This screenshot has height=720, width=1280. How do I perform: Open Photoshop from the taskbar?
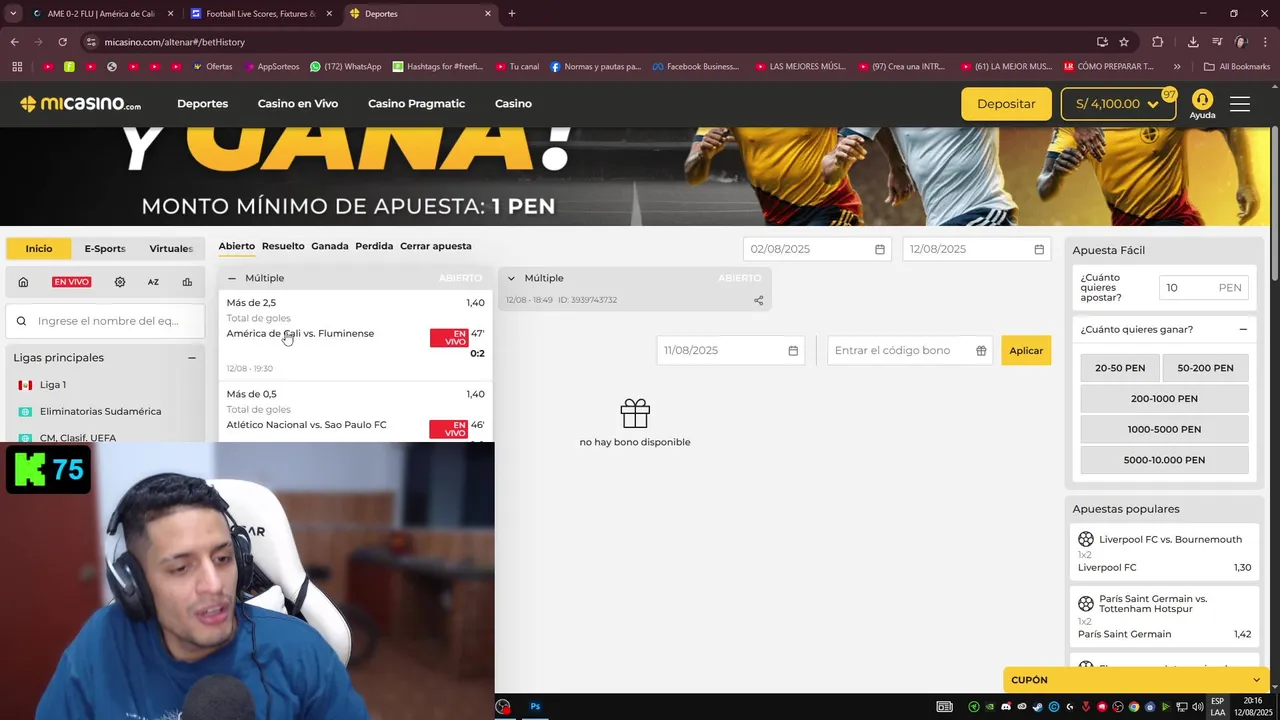point(535,706)
